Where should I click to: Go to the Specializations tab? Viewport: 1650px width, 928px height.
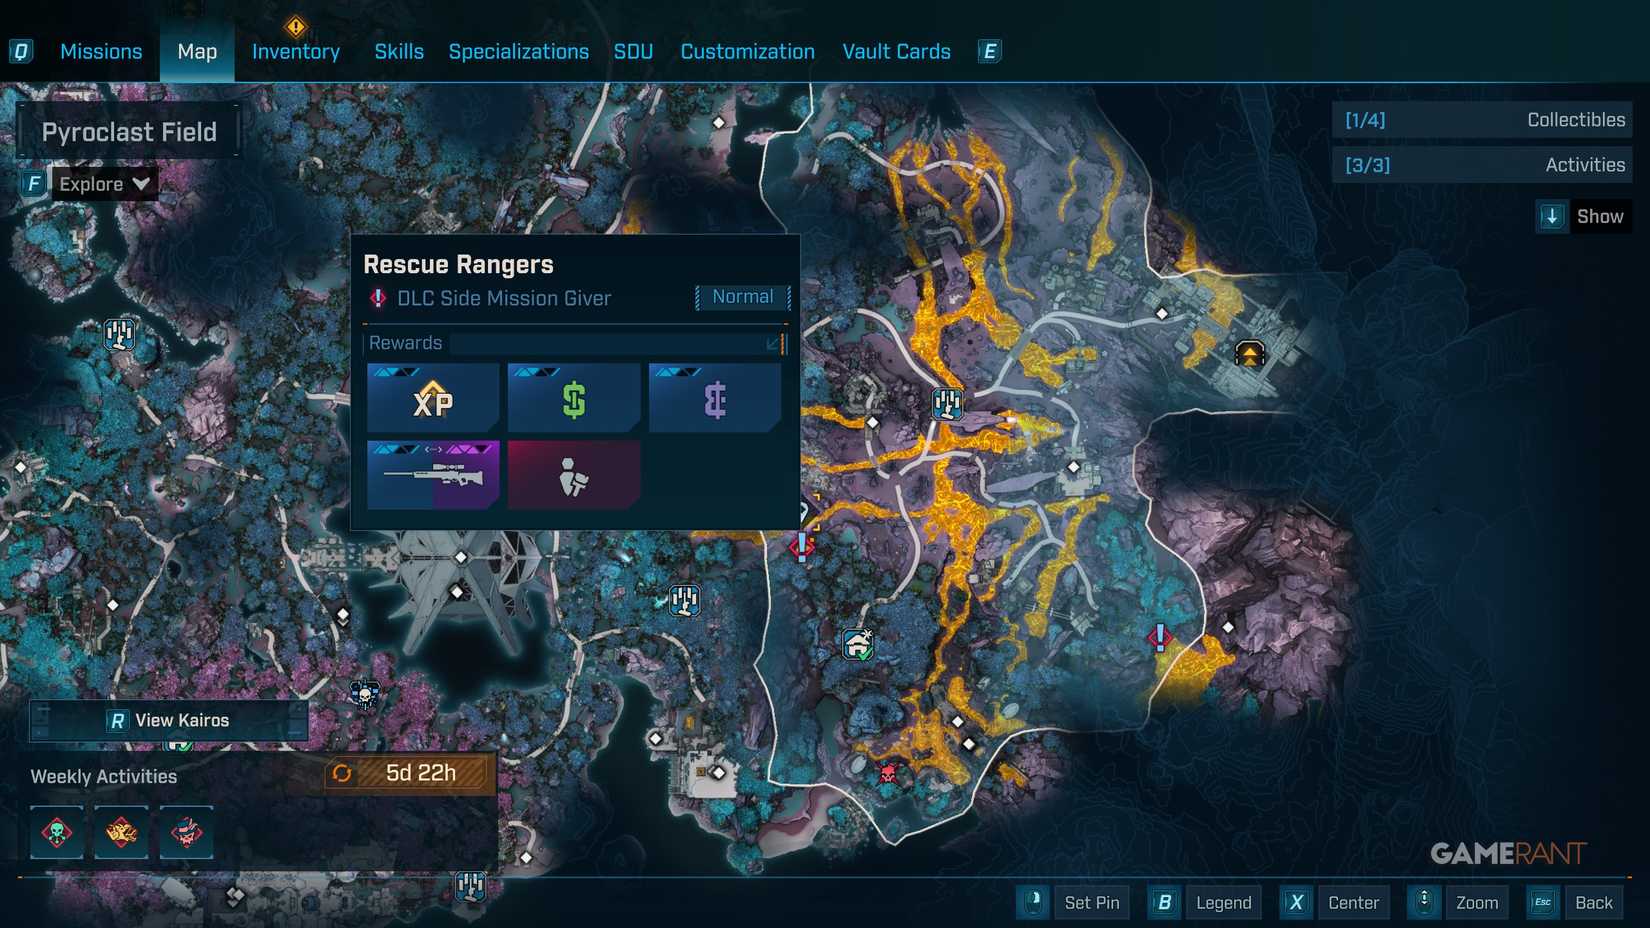coord(519,51)
